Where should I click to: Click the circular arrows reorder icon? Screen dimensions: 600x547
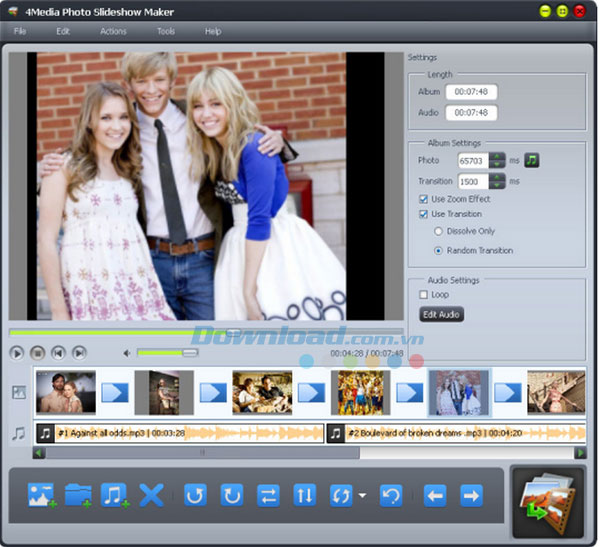pyautogui.click(x=341, y=495)
